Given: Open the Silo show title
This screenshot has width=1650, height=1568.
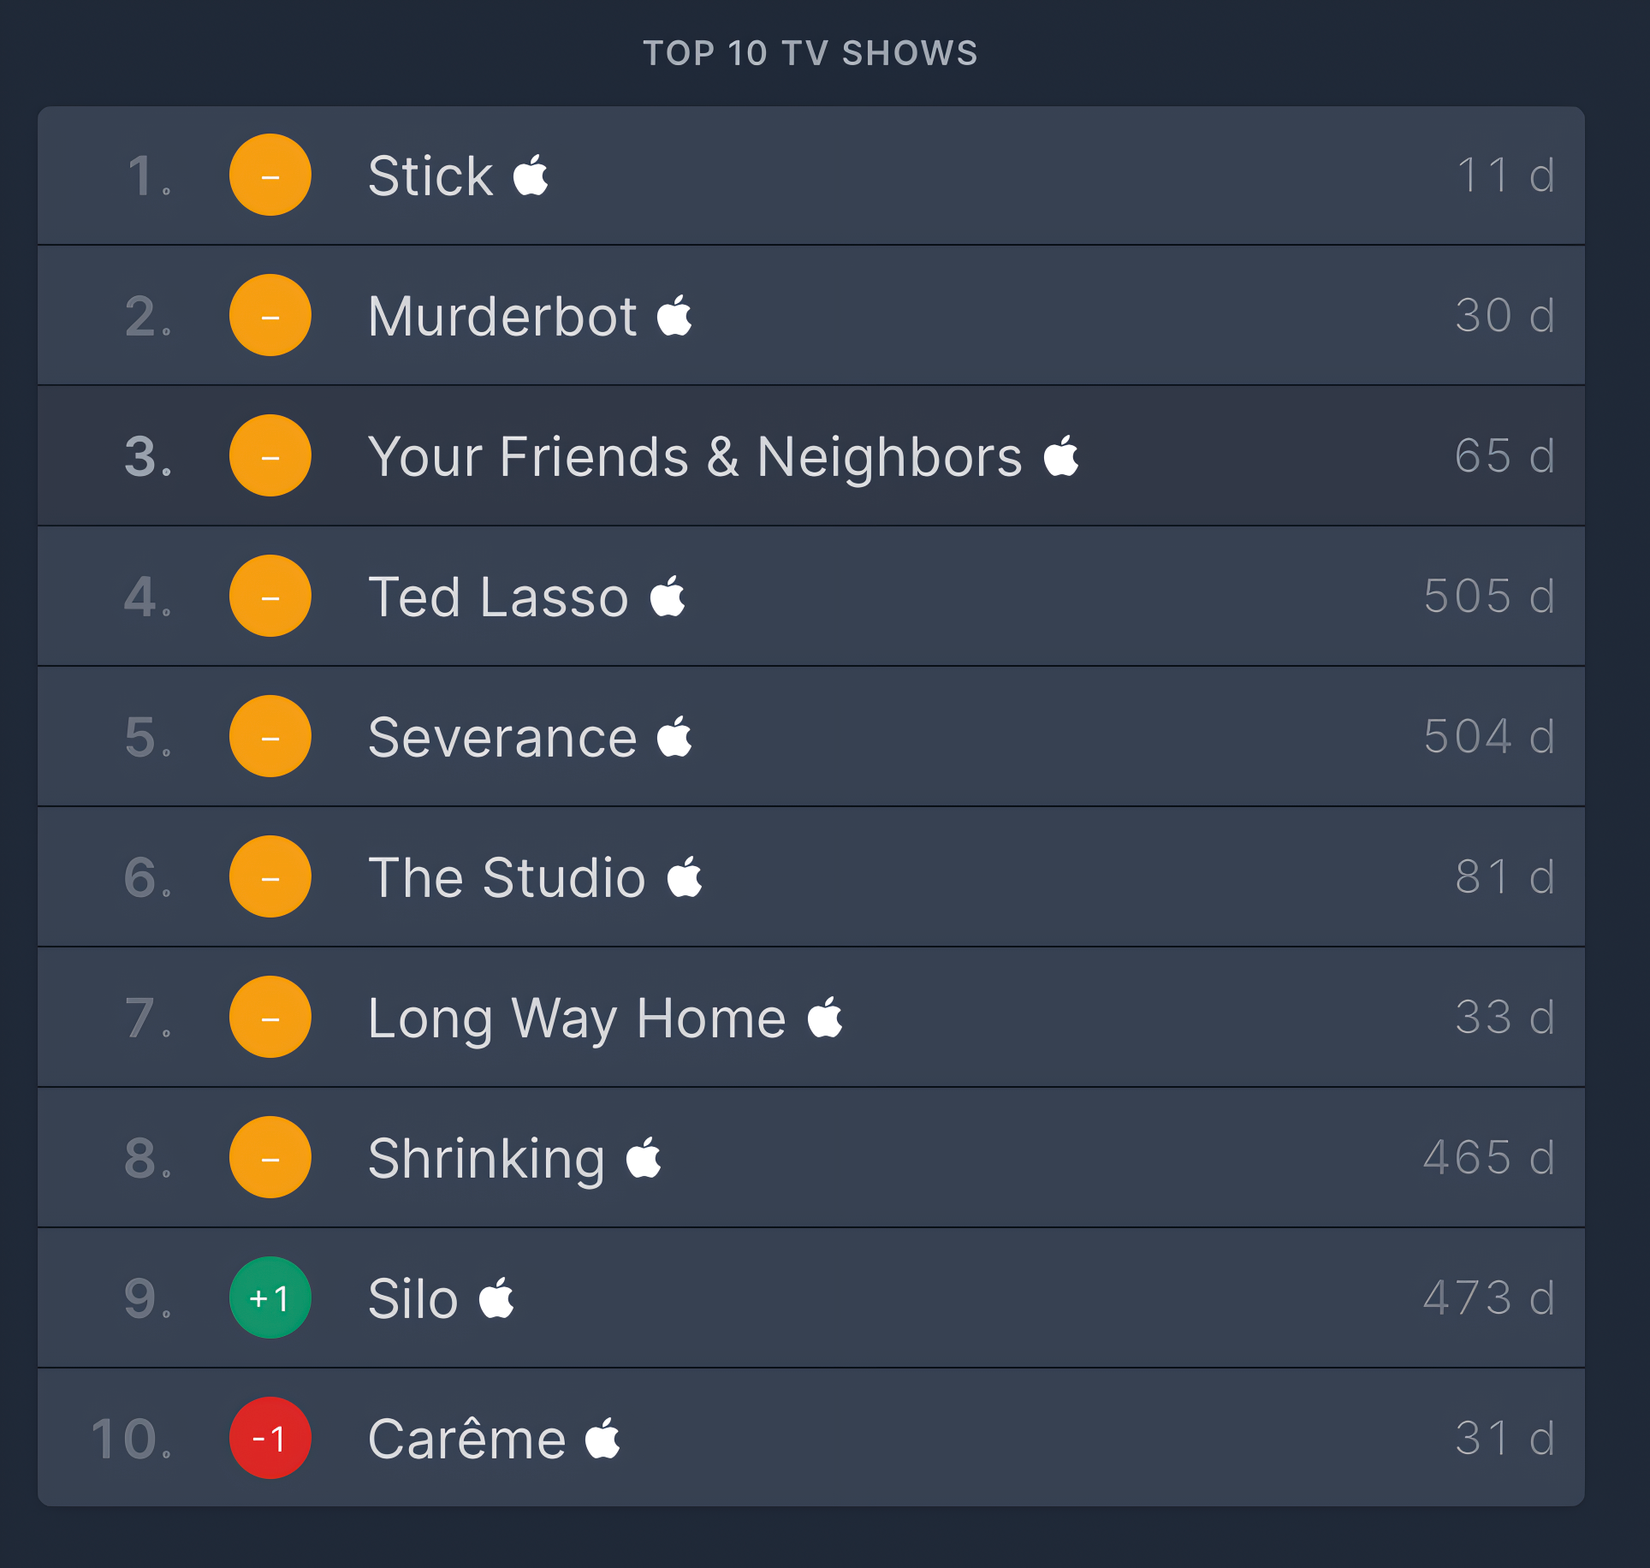Looking at the screenshot, I should [413, 1299].
